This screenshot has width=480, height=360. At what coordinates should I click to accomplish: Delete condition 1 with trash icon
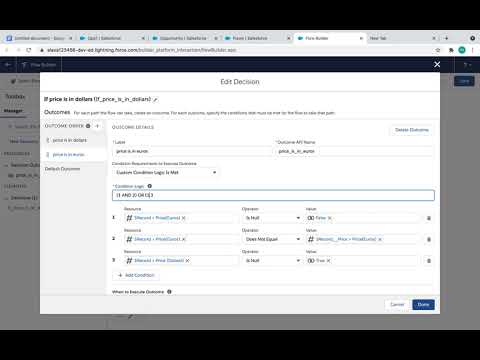[429, 218]
